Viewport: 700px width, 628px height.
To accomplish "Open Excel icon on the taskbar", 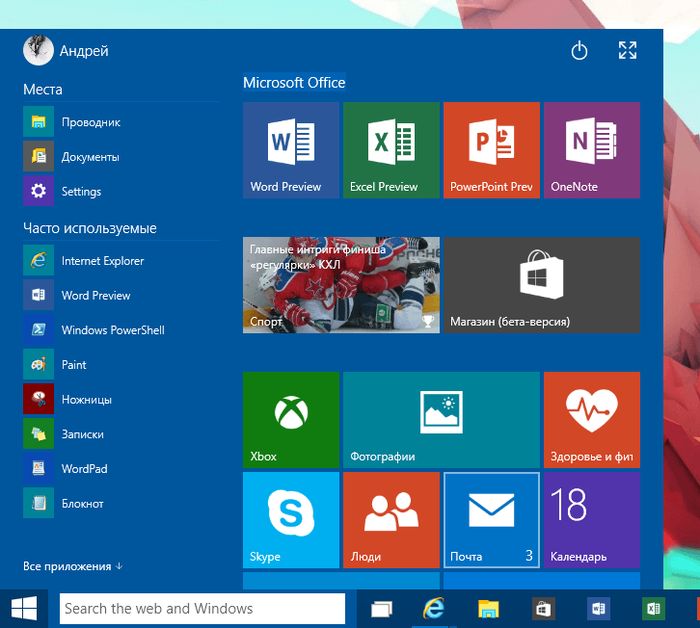I will pyautogui.click(x=653, y=608).
